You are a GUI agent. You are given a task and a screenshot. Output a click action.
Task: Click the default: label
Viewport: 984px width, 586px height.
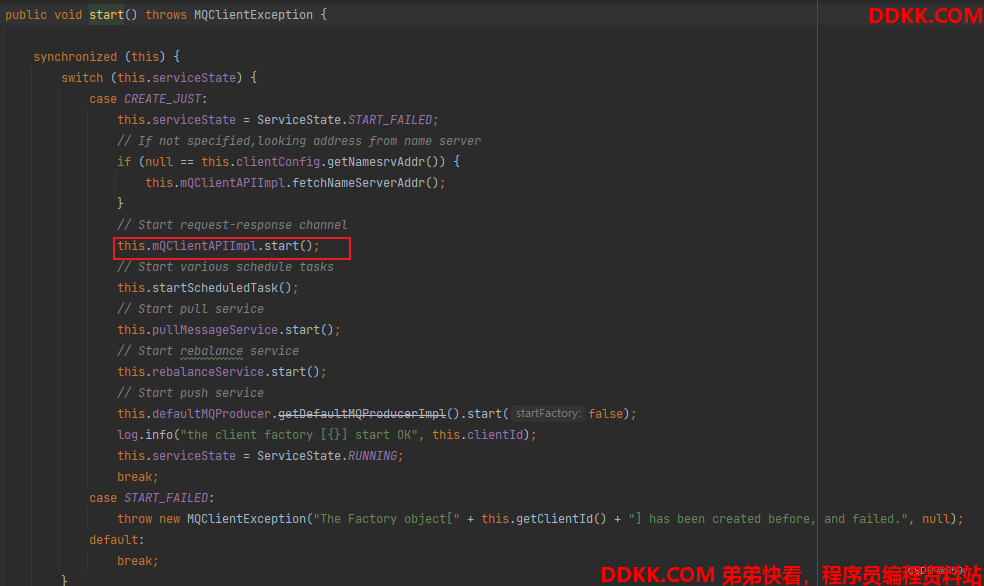(117, 540)
